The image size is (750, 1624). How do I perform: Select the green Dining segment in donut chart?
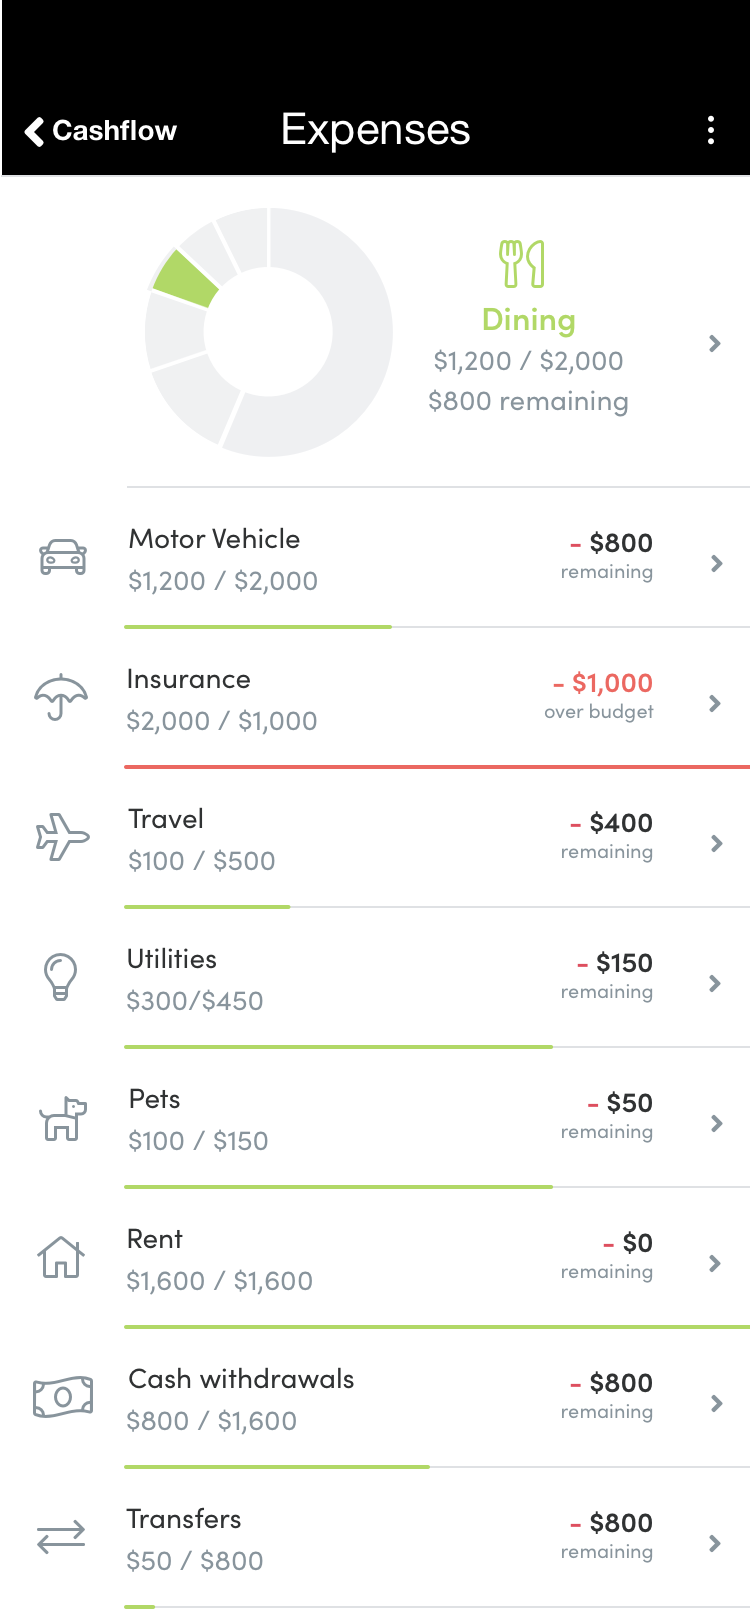(187, 279)
